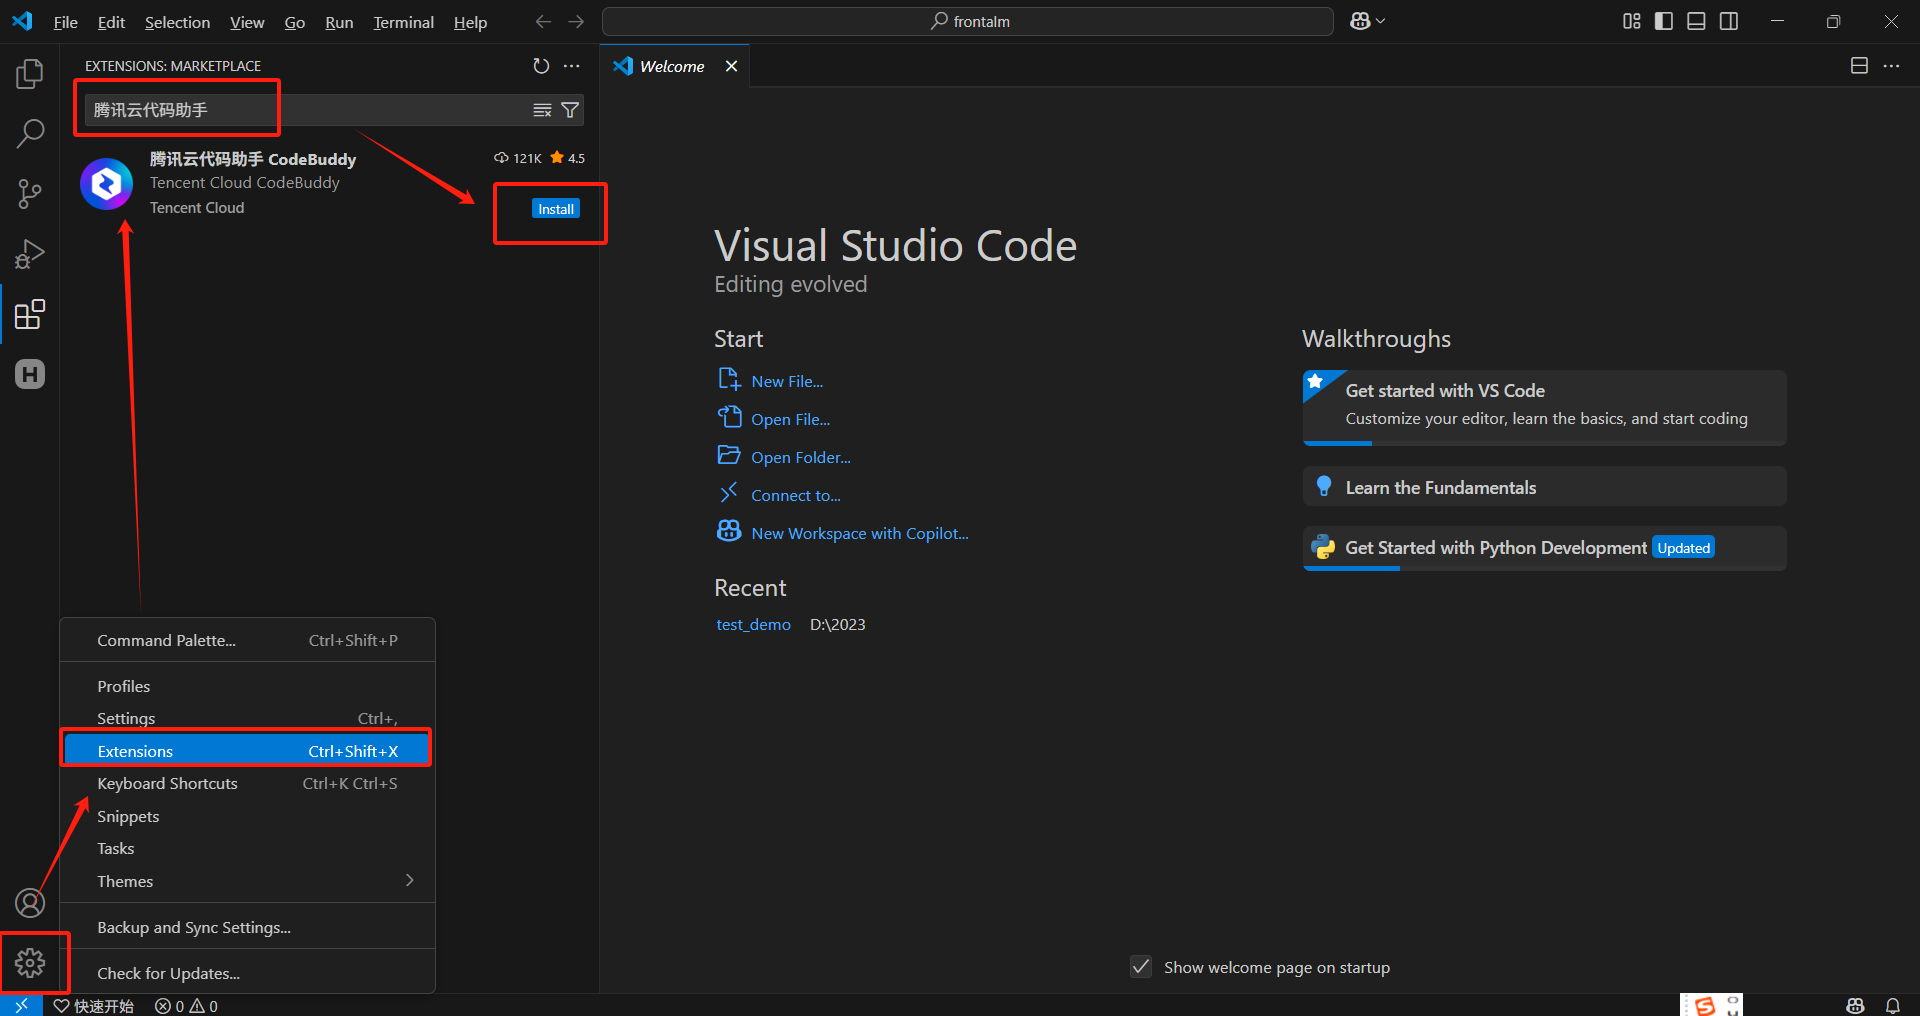Open Learn the Fundamentals walkthrough
1920x1016 pixels.
1544,487
